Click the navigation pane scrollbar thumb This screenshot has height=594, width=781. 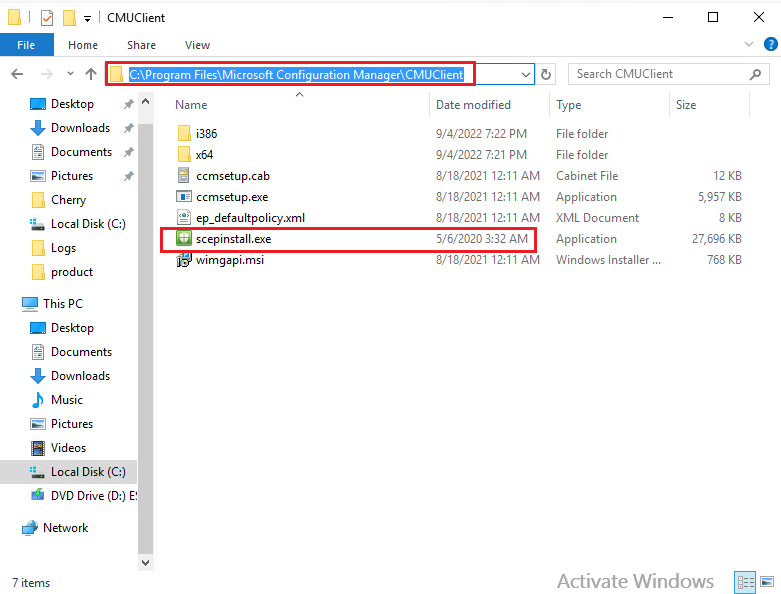click(x=145, y=339)
